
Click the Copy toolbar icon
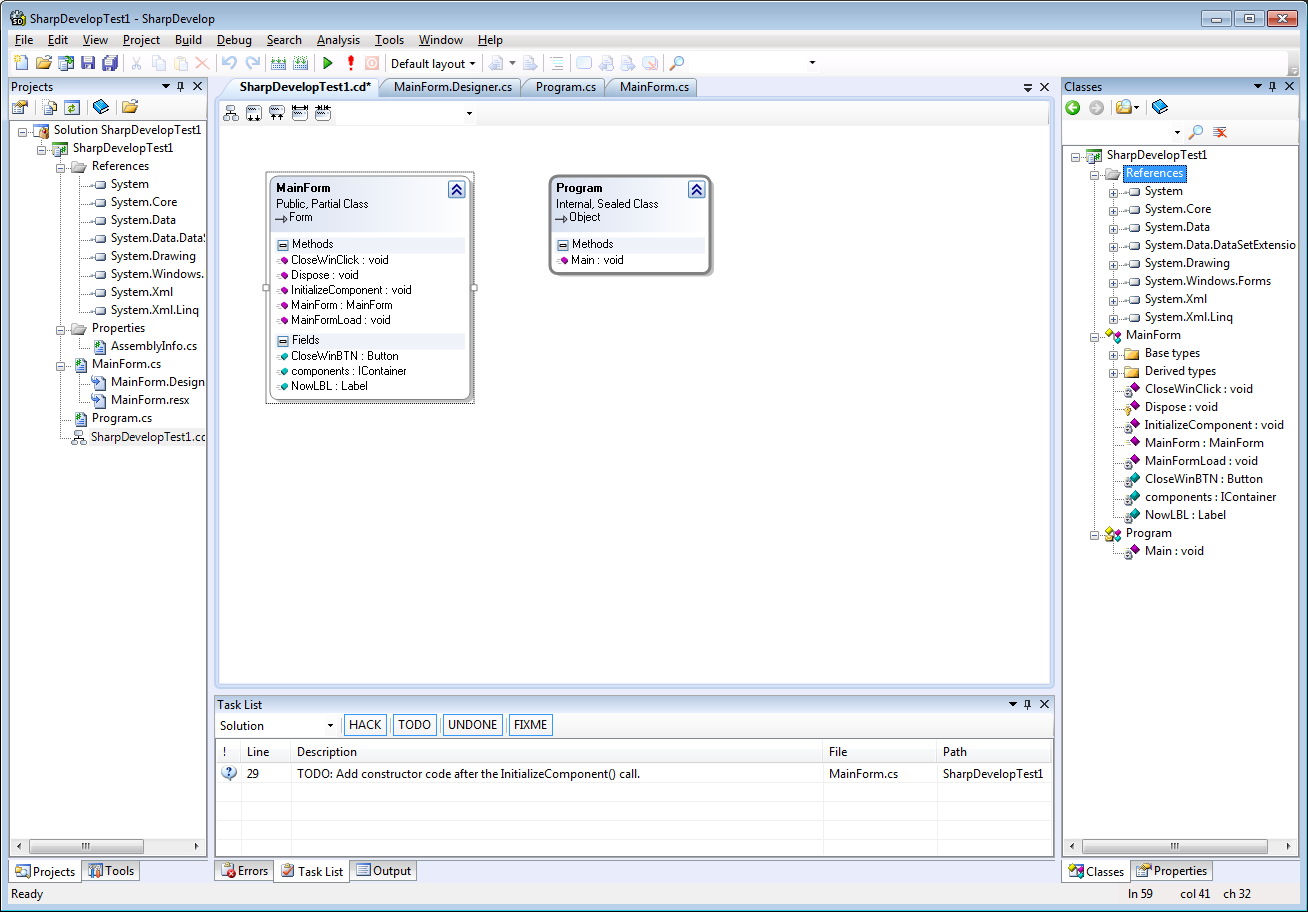[158, 63]
